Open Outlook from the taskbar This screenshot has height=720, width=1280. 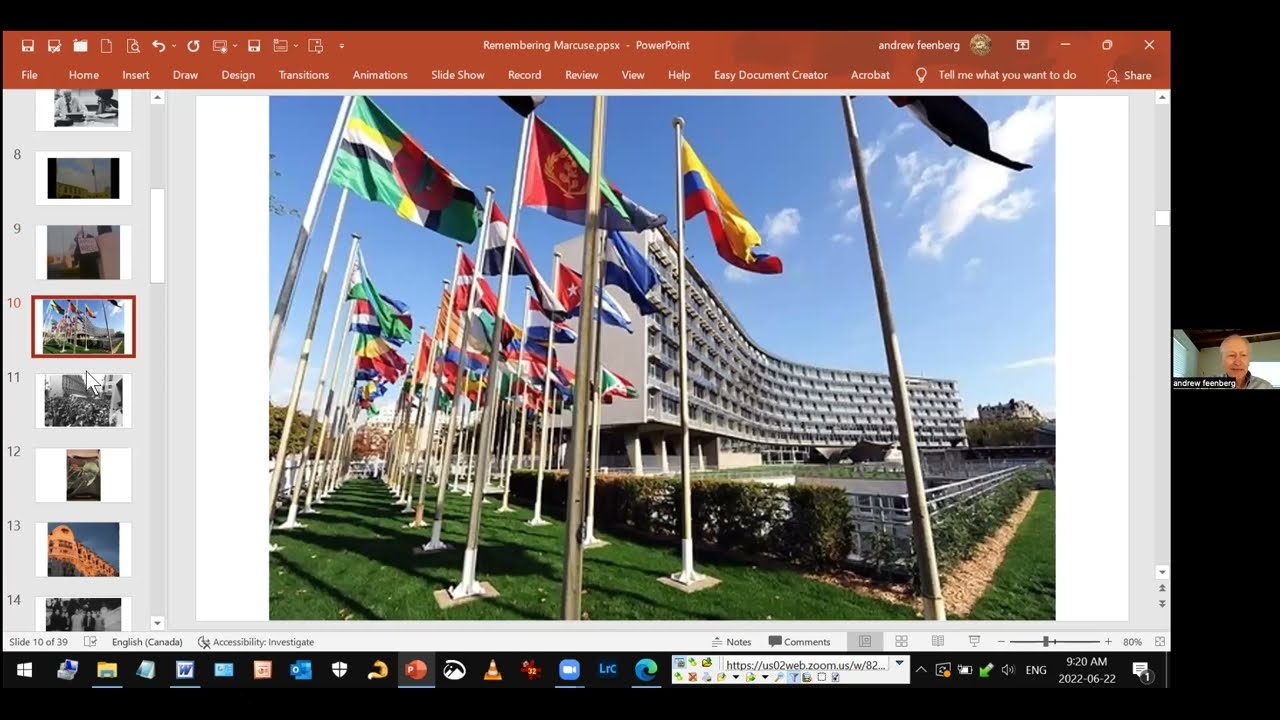301,671
